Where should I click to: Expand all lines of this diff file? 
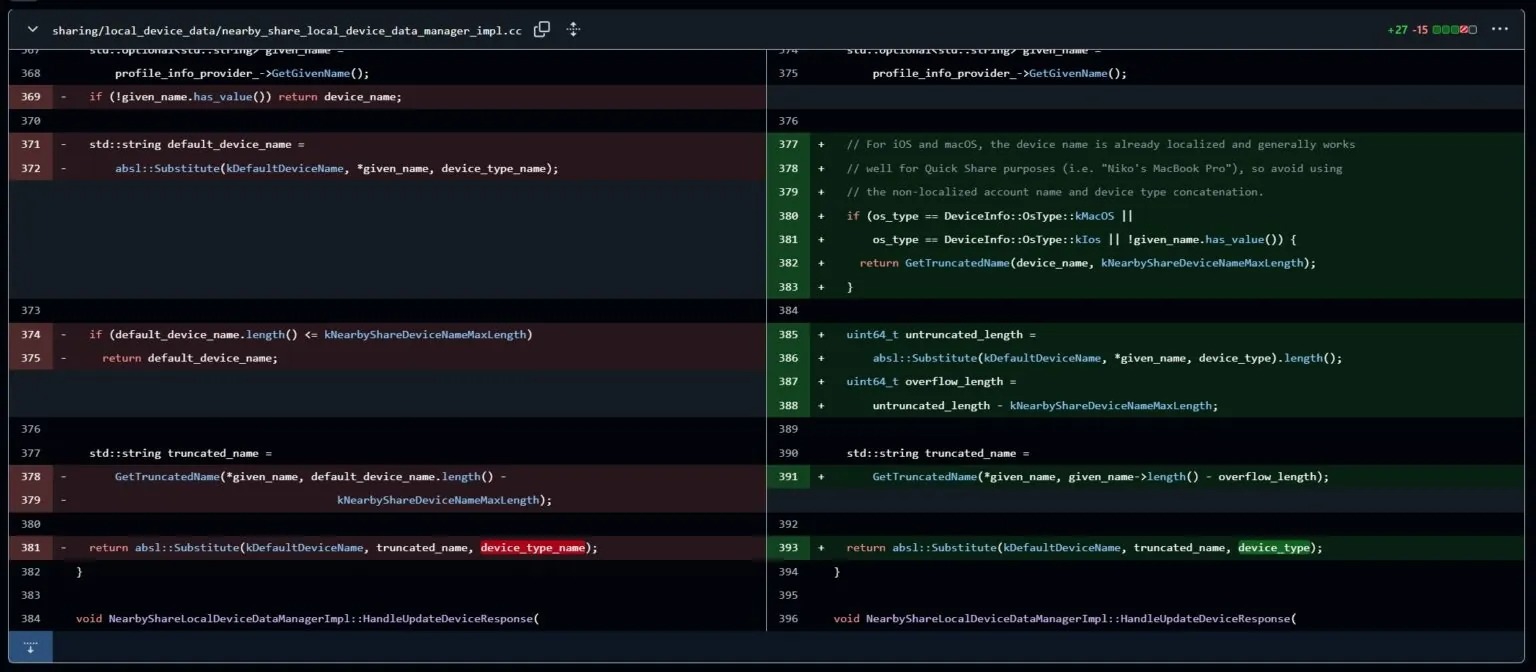(573, 30)
